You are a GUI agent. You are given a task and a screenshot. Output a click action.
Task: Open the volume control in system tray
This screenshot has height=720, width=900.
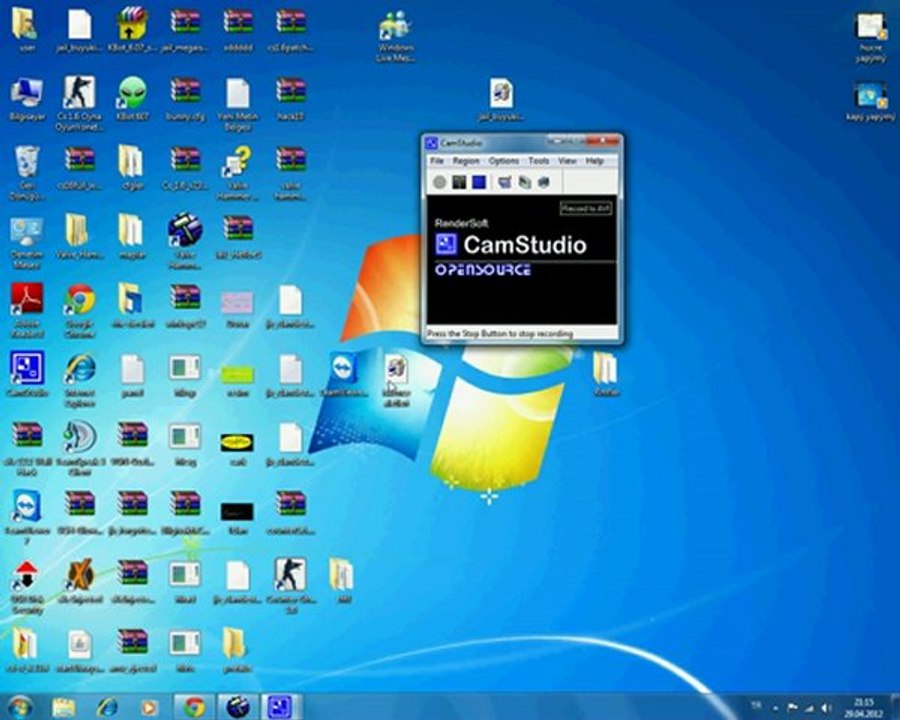[826, 707]
